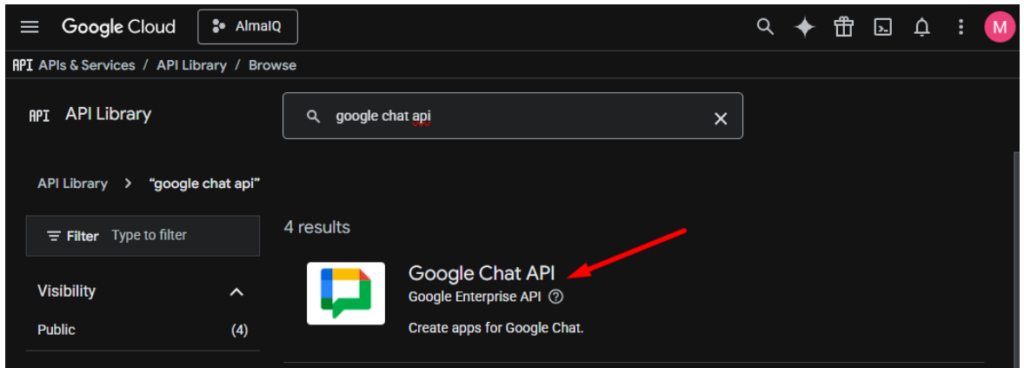1024x368 pixels.
Task: Click the Browse breadcrumb
Action: [x=272, y=65]
